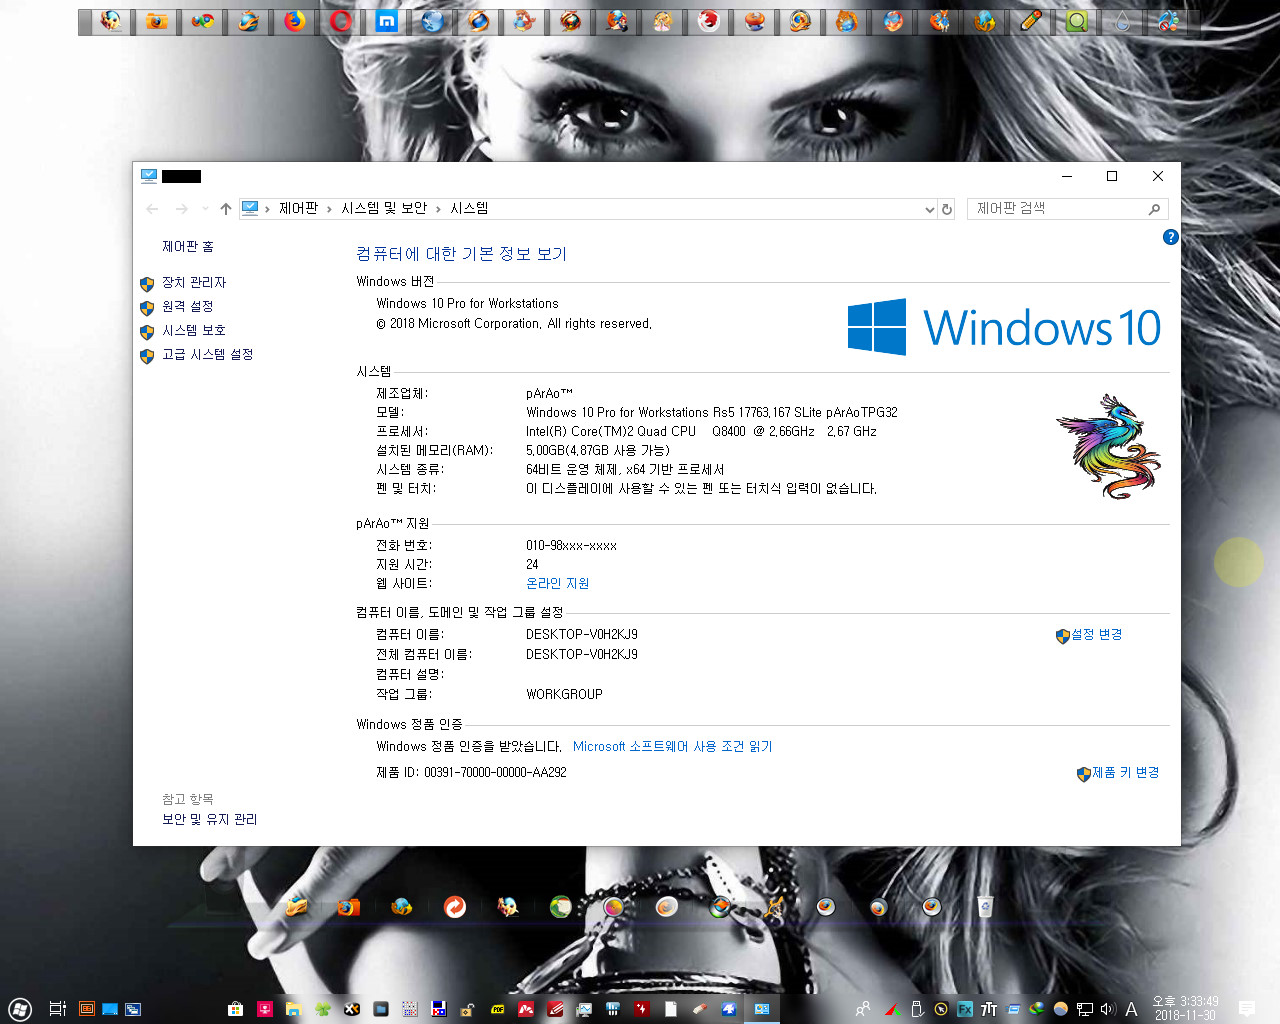The height and width of the screenshot is (1024, 1280).
Task: Read Microsoft 소프트웨어 사용 조건 읽기 link
Action: (673, 747)
